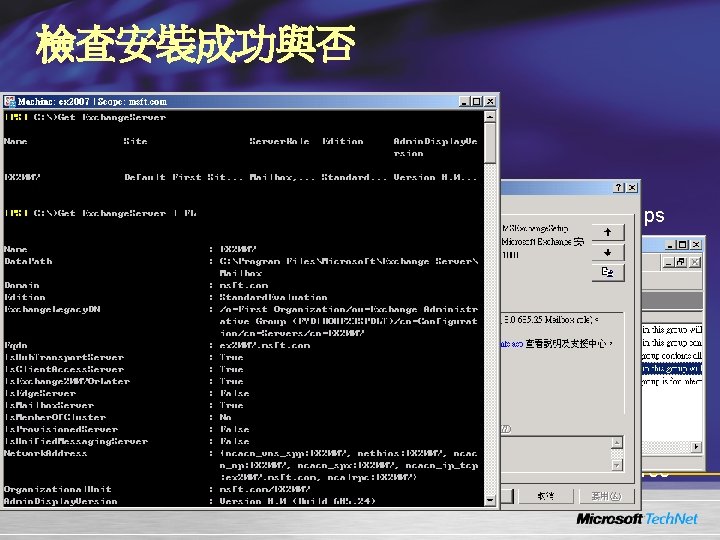Maximize the rightmost background window

(683, 245)
